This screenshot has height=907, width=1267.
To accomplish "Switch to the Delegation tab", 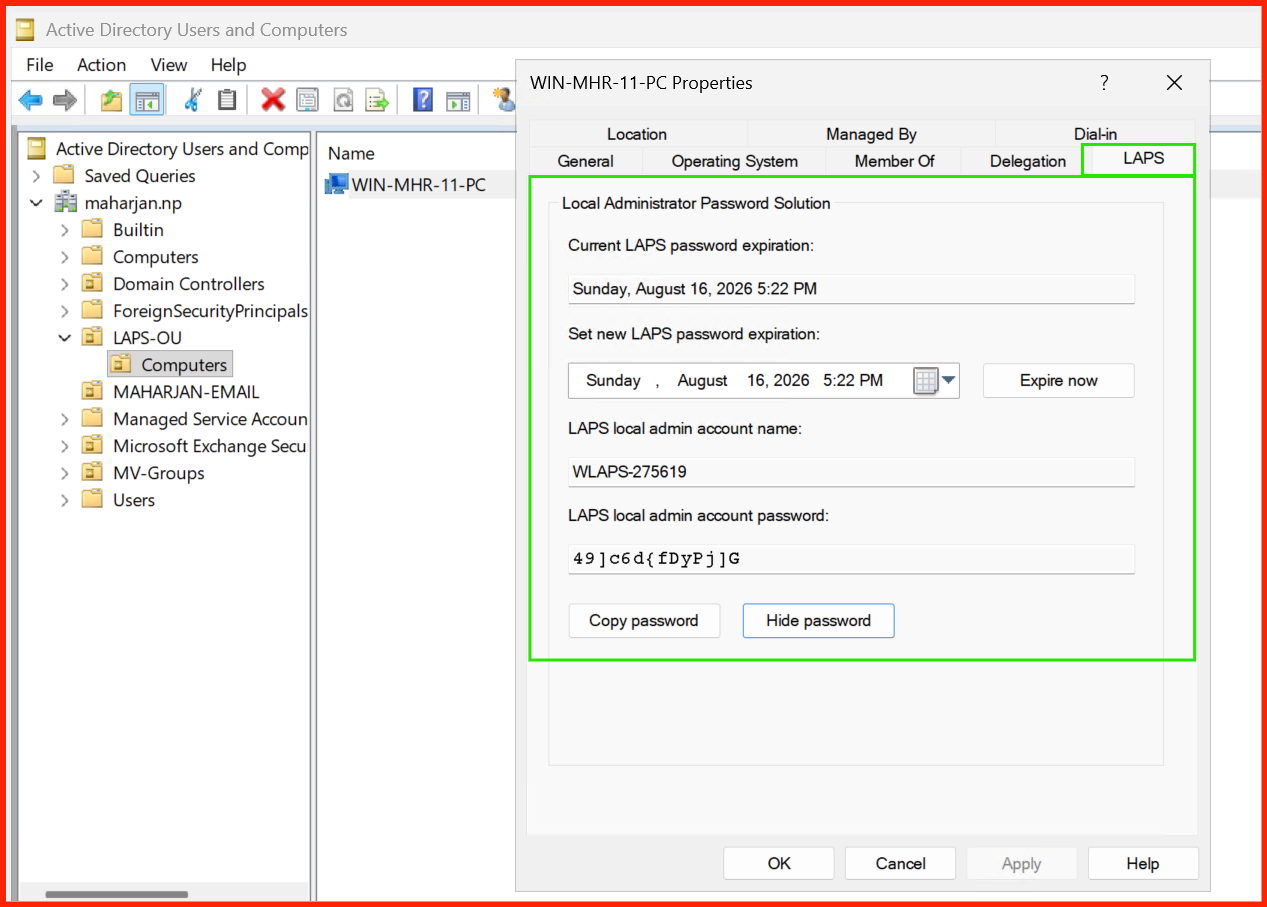I will [x=1027, y=161].
